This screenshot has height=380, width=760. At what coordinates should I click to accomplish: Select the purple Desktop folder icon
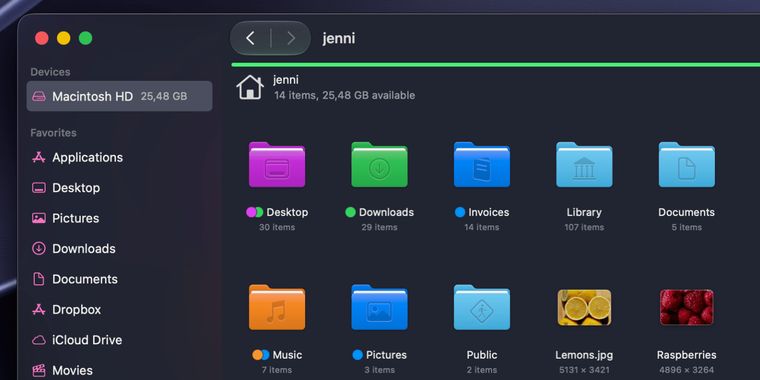click(277, 165)
